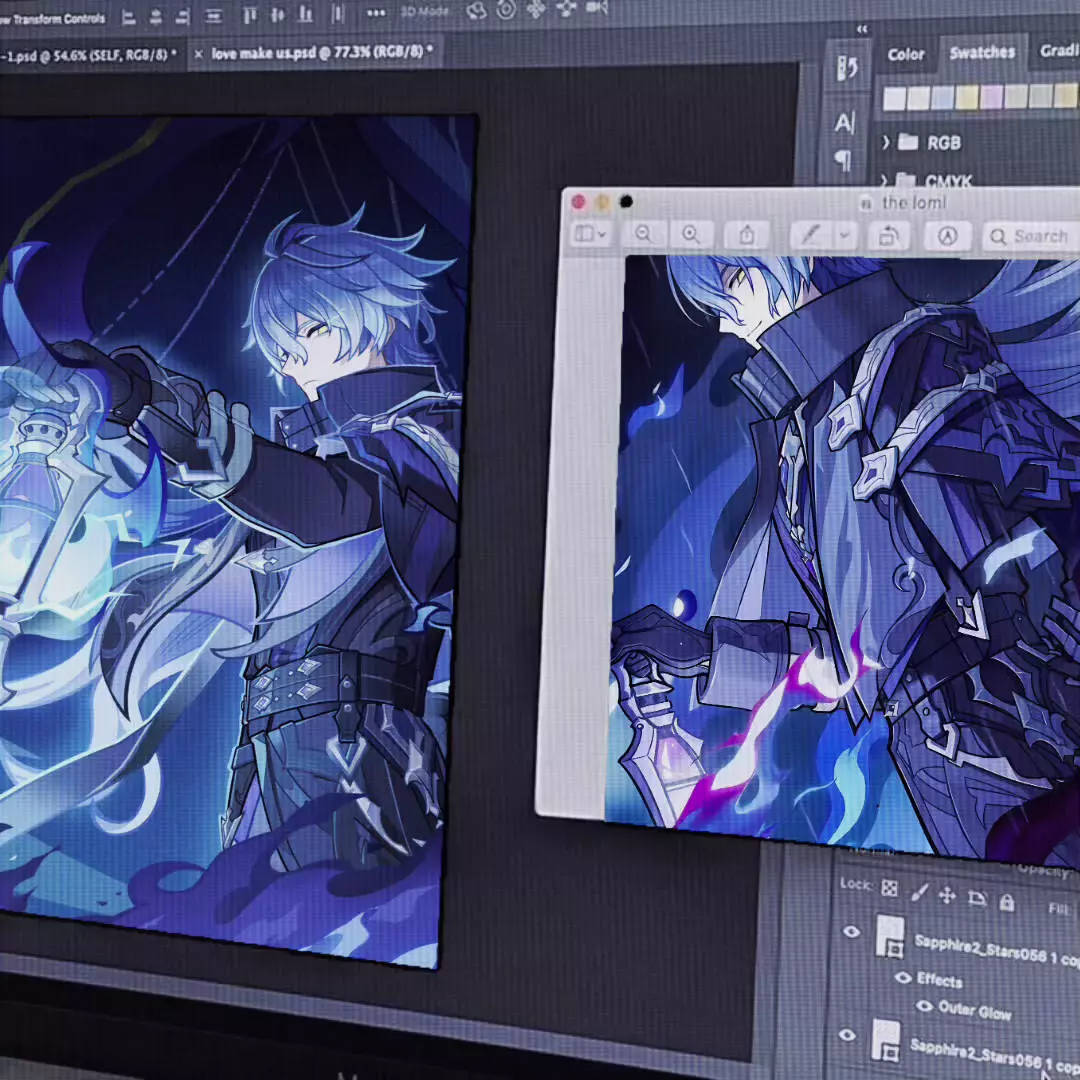This screenshot has width=1080, height=1080.
Task: Click the Align top edges icon
Action: click(249, 14)
